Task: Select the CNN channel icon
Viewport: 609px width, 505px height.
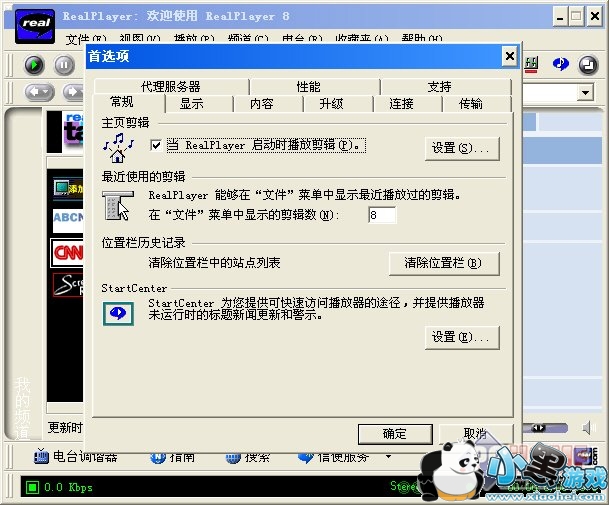Action: tap(67, 252)
